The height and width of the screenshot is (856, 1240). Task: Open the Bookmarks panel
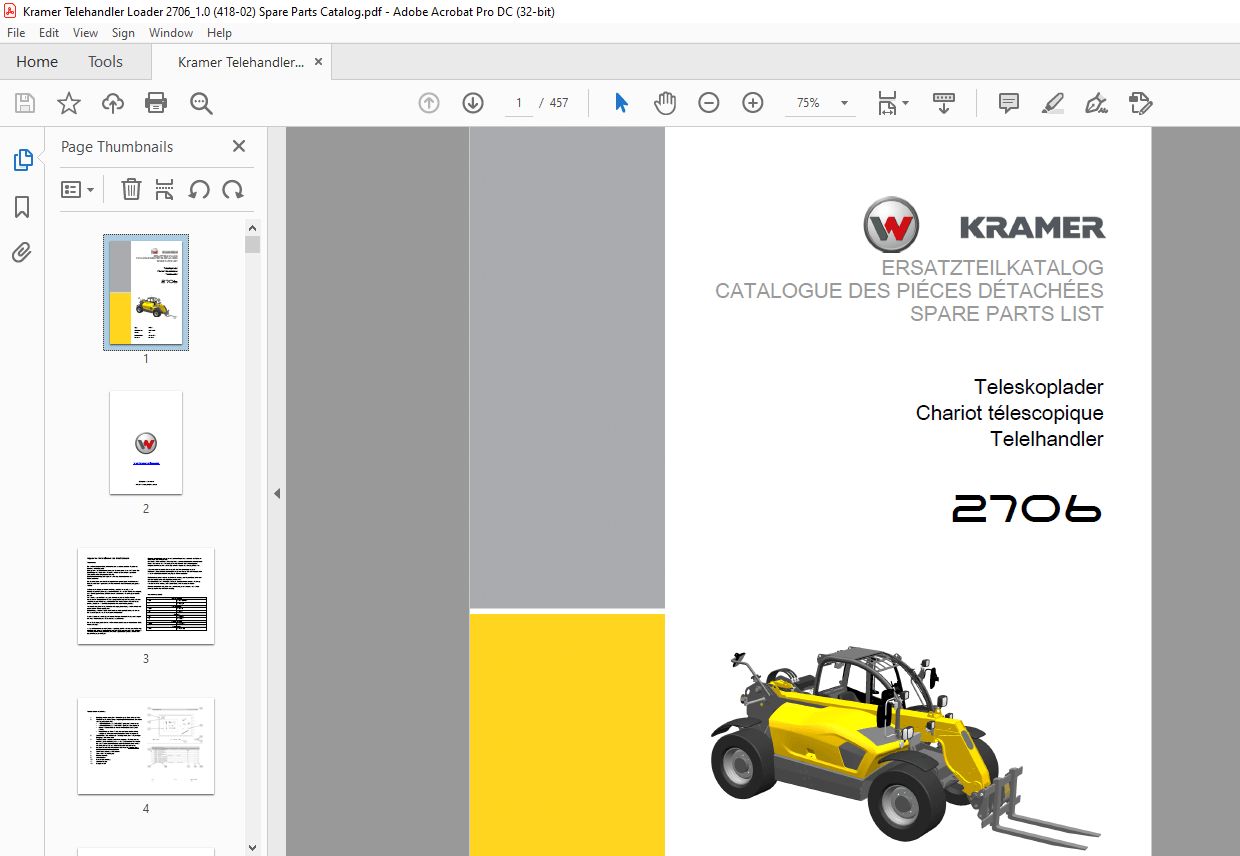pos(22,206)
